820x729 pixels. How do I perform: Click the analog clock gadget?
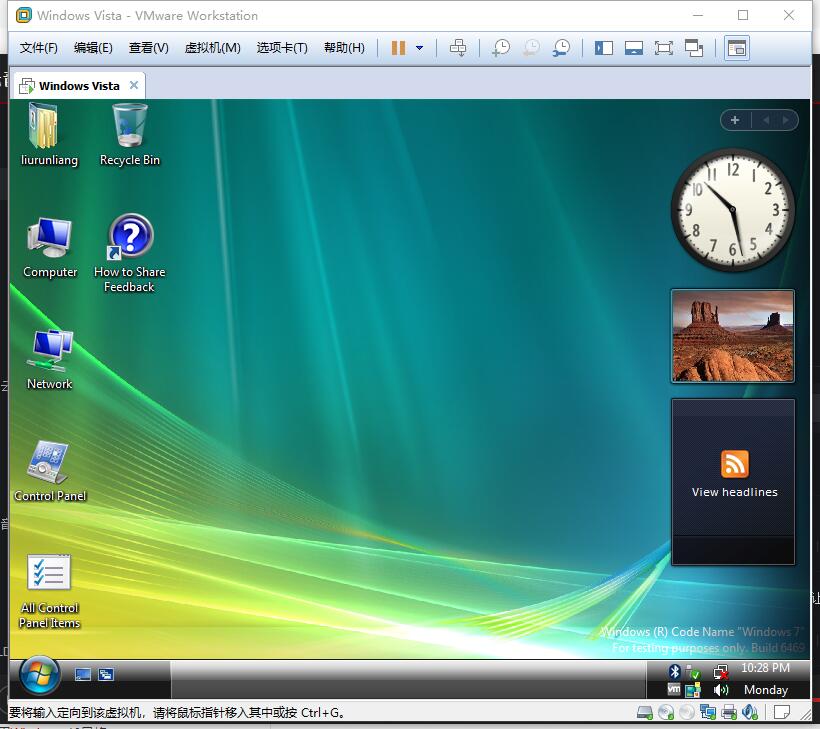733,210
